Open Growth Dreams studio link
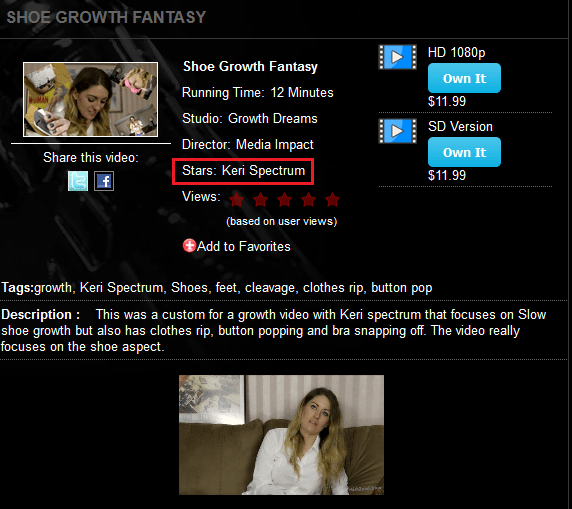This screenshot has height=509, width=572. click(273, 119)
